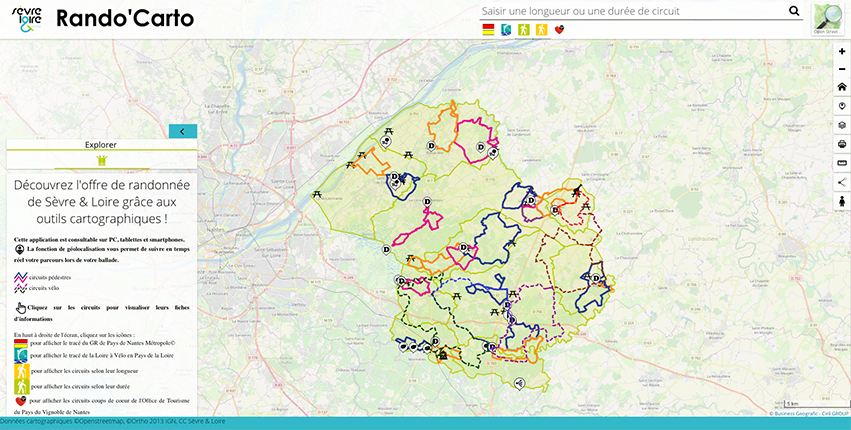Select the ruler measurement tool
The height and width of the screenshot is (430, 851).
pos(841,163)
